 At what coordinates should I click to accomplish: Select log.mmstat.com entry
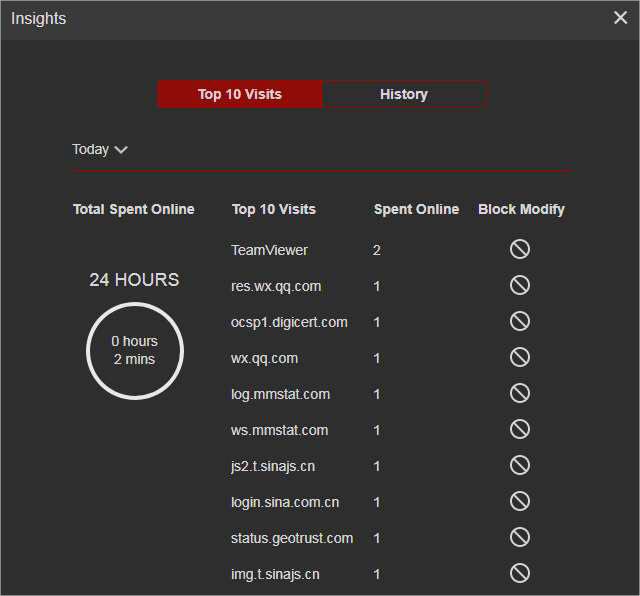[x=280, y=394]
